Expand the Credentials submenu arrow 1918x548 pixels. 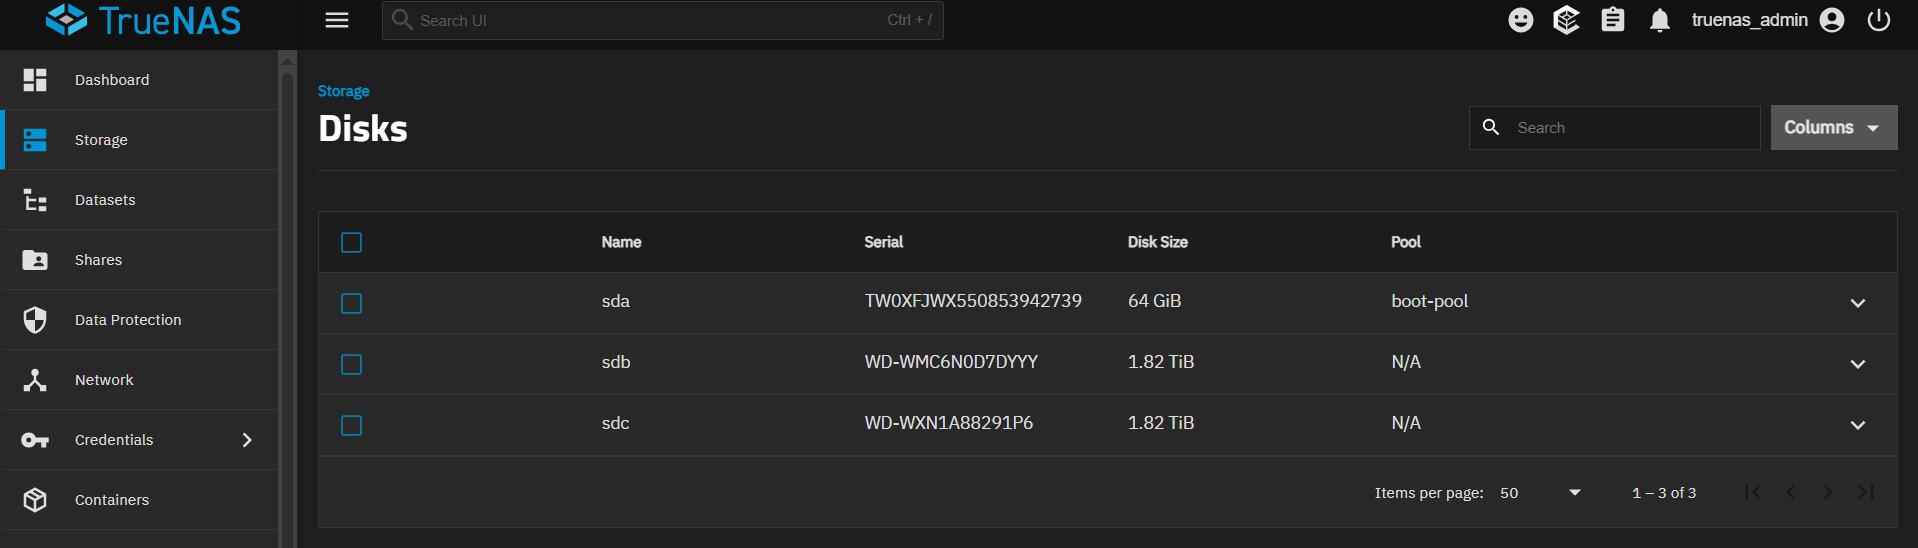(x=247, y=440)
